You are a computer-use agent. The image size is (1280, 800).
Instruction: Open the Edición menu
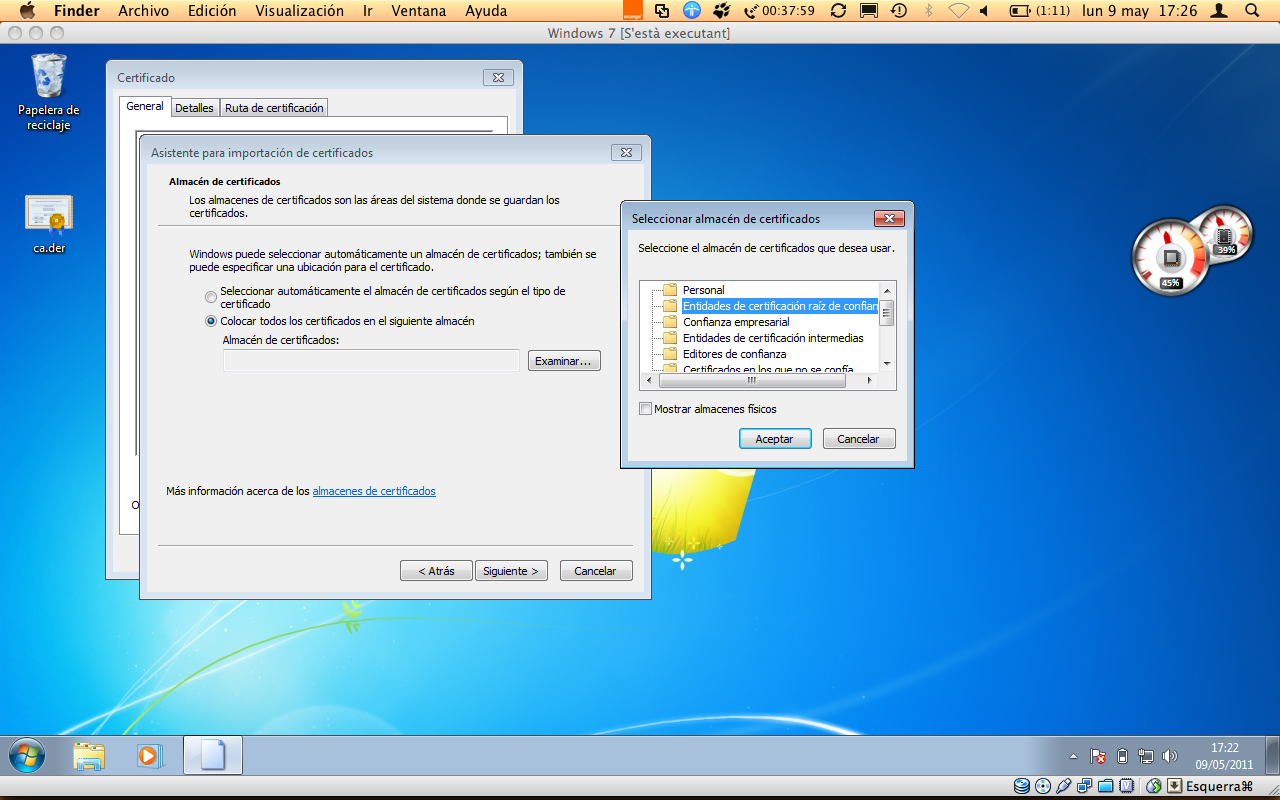click(212, 11)
